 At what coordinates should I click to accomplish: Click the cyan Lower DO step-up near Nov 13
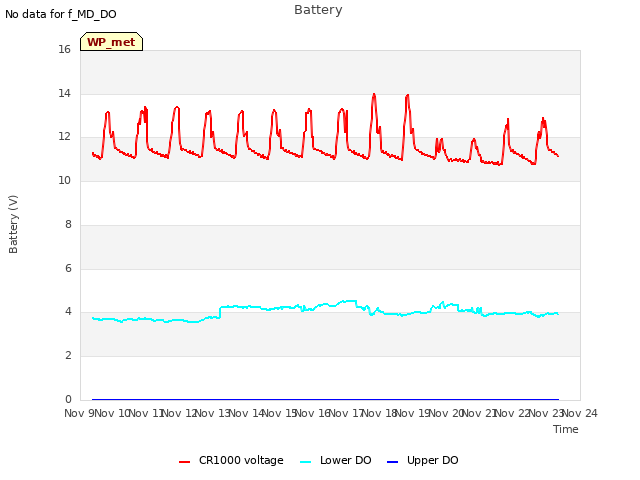pos(220,312)
